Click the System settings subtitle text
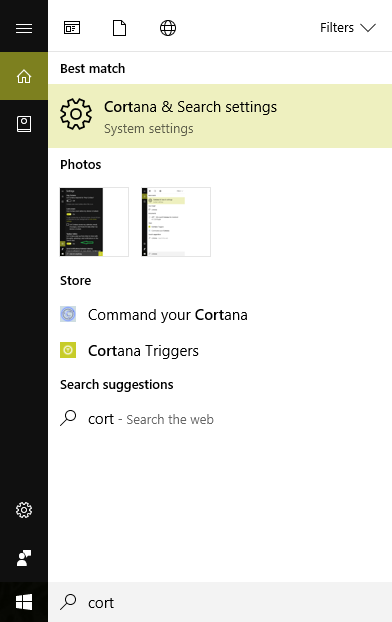Image resolution: width=392 pixels, height=622 pixels. pyautogui.click(x=149, y=129)
